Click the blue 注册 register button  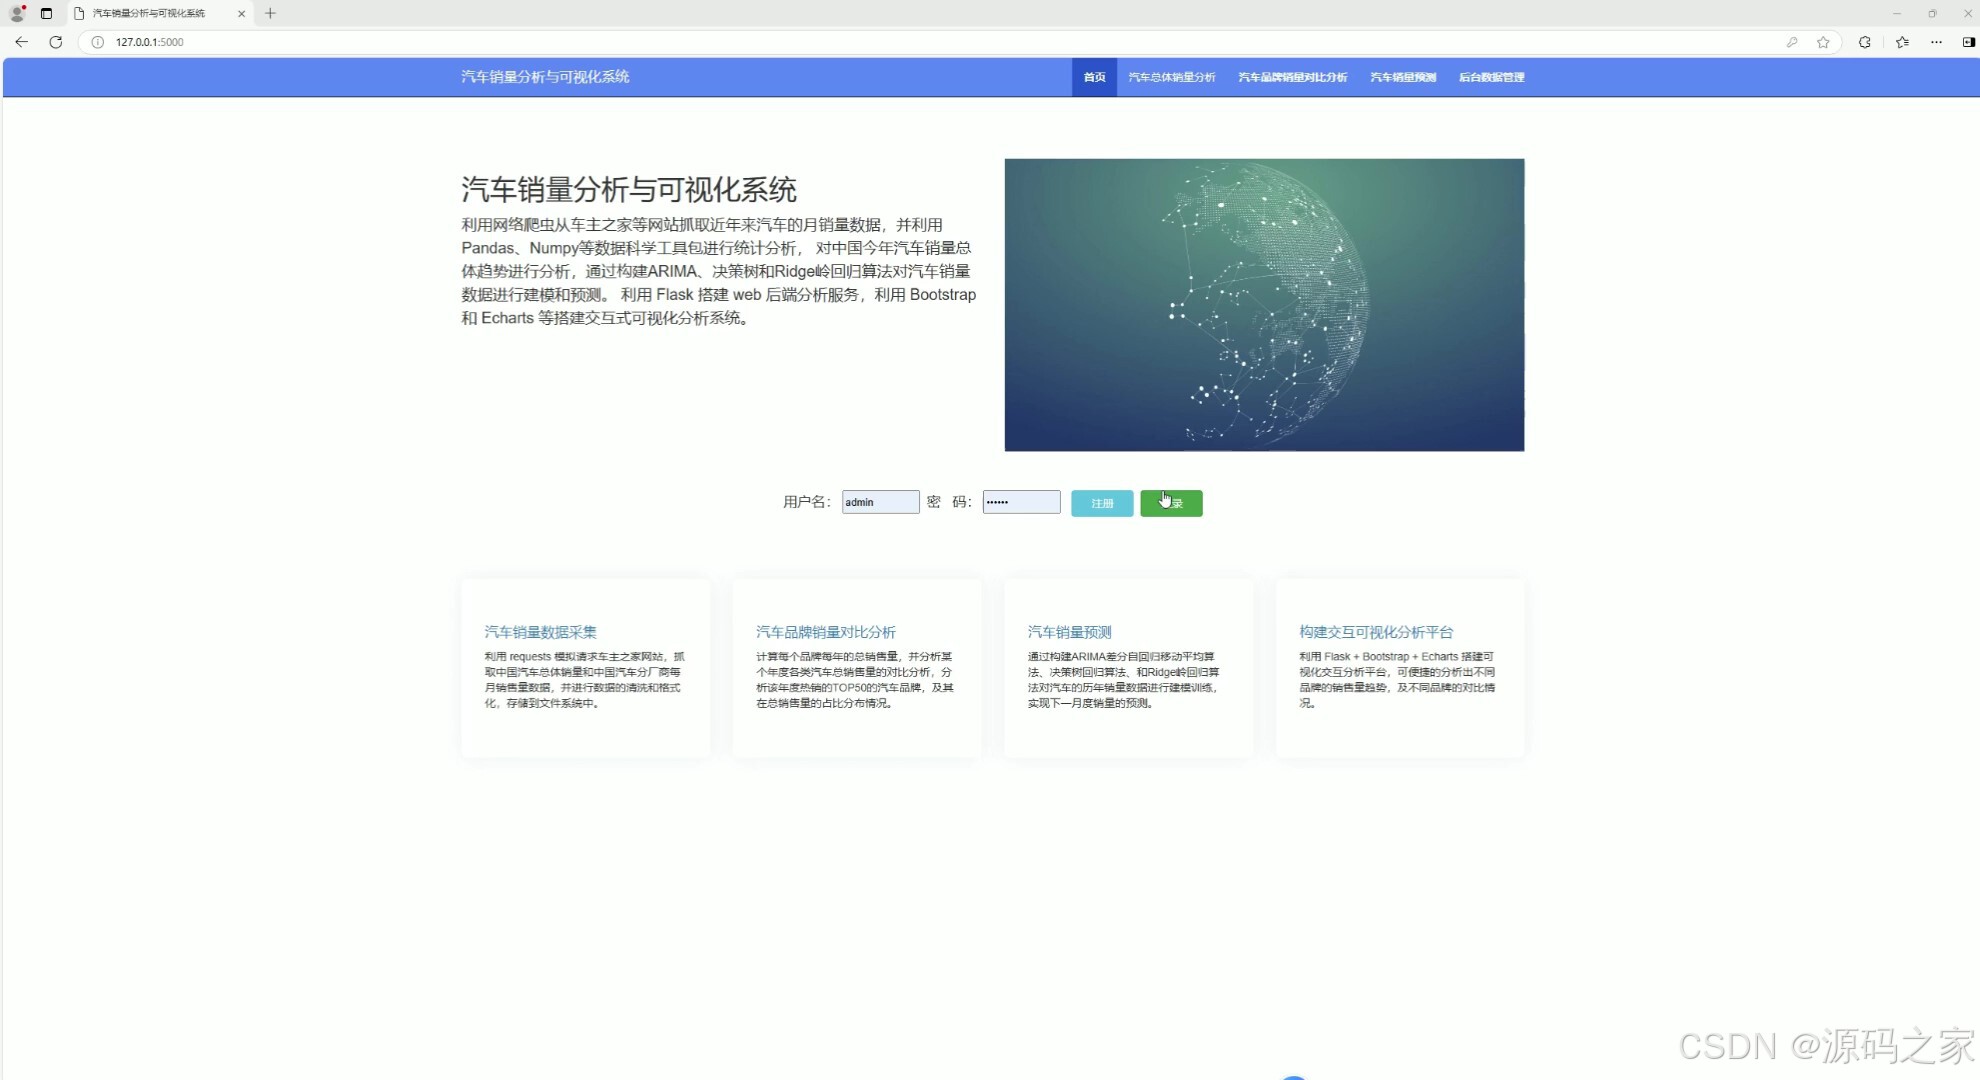click(1101, 503)
